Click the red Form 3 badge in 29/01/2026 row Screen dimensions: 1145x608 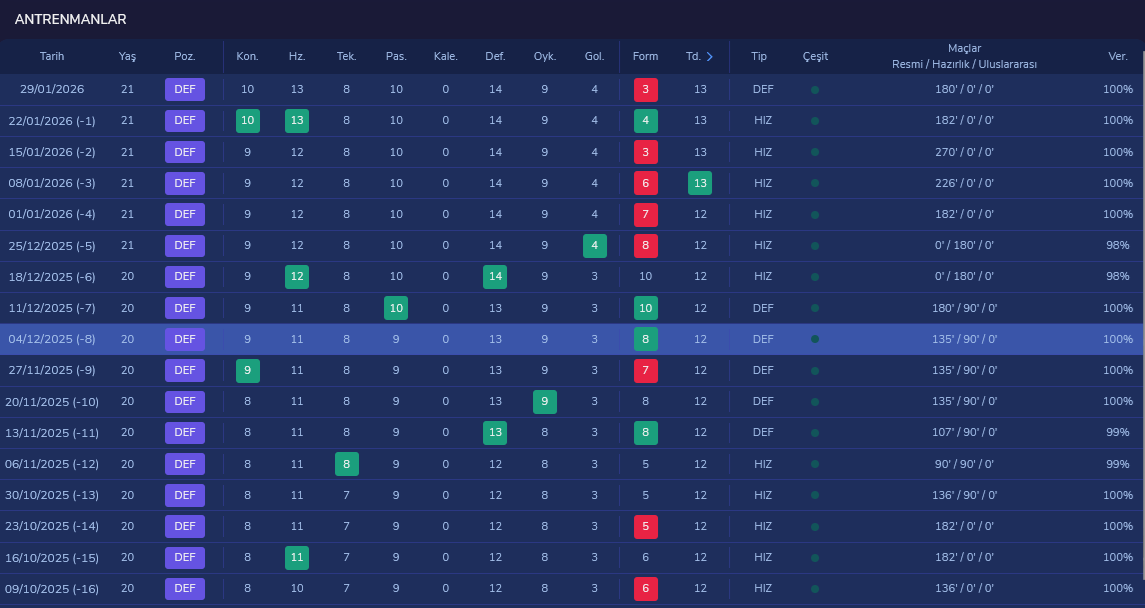point(646,90)
